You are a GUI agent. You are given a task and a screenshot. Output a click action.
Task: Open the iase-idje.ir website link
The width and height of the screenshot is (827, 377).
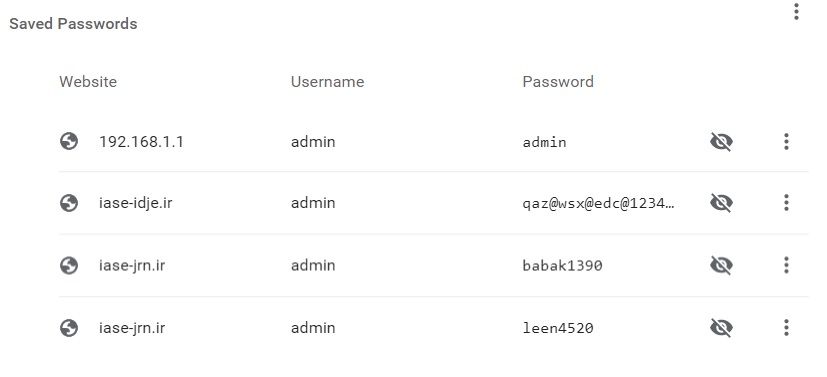click(136, 203)
